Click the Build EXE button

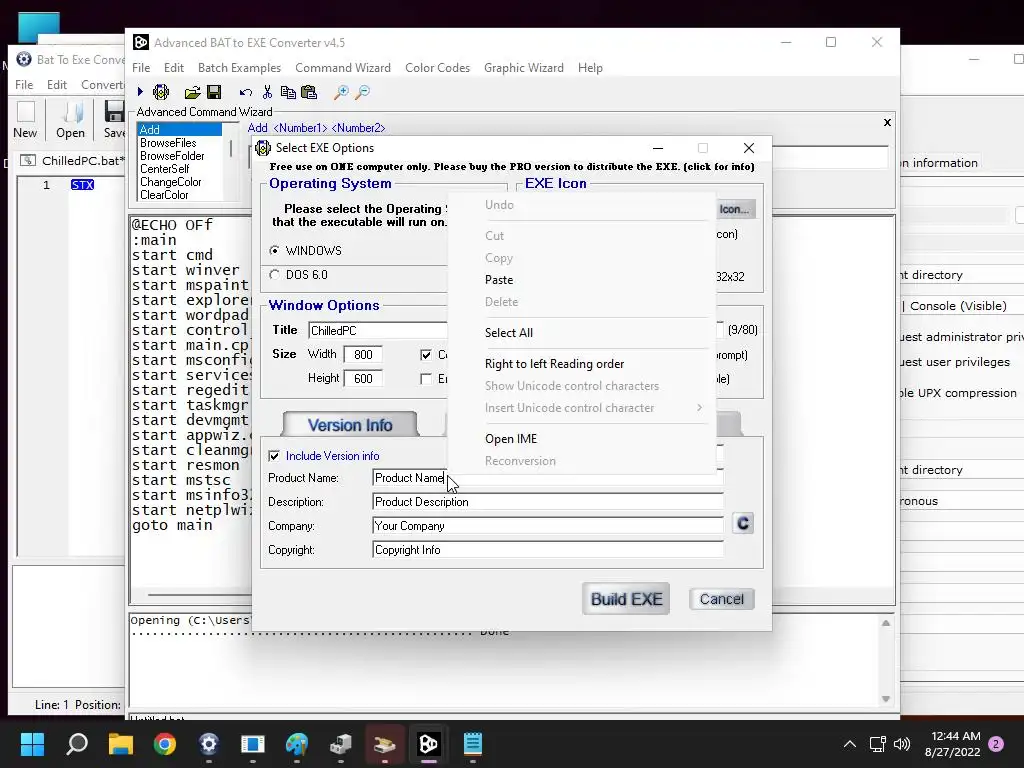[x=626, y=599]
